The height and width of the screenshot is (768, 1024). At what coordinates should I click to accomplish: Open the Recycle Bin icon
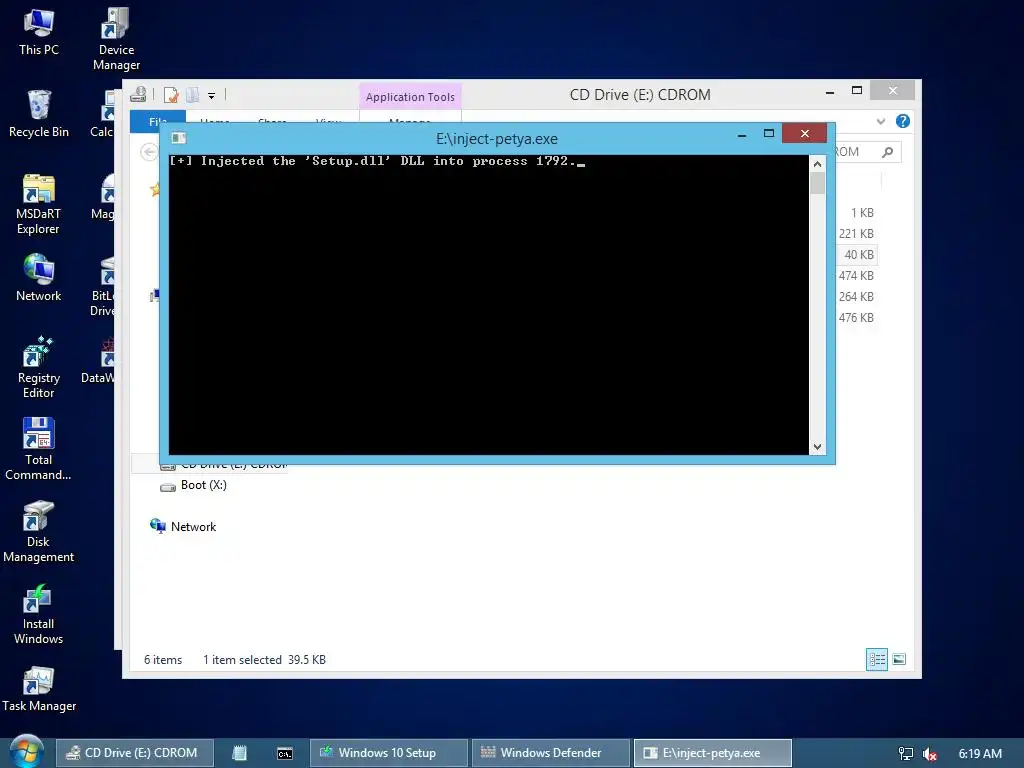pyautogui.click(x=39, y=114)
